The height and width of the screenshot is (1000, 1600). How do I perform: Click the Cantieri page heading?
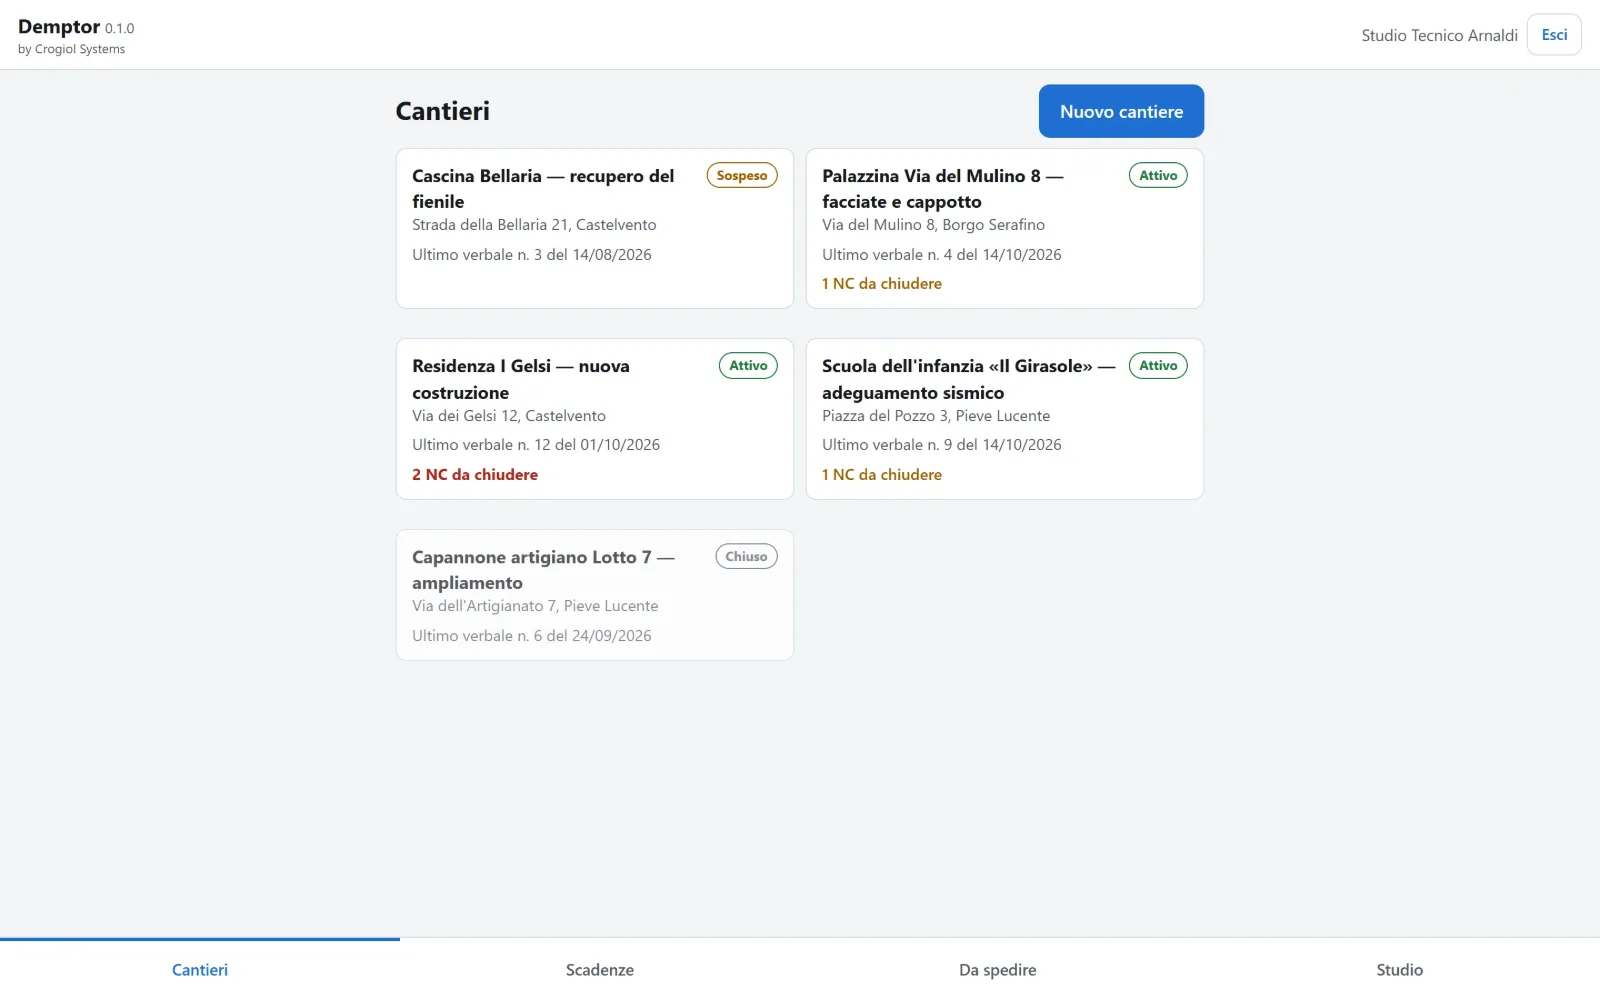click(x=443, y=111)
